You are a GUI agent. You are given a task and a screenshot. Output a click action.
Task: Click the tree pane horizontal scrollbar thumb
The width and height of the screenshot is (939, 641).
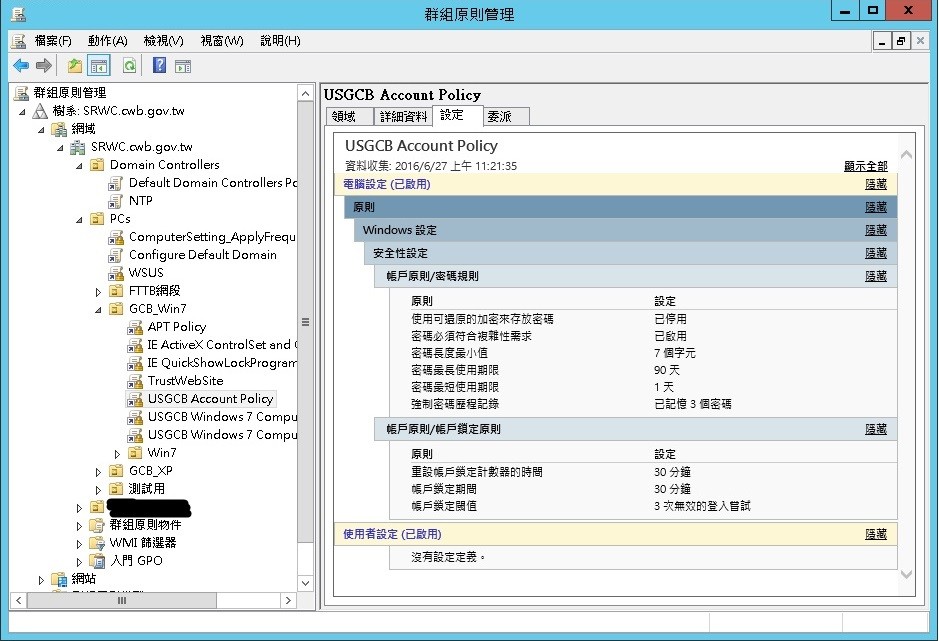tap(122, 600)
